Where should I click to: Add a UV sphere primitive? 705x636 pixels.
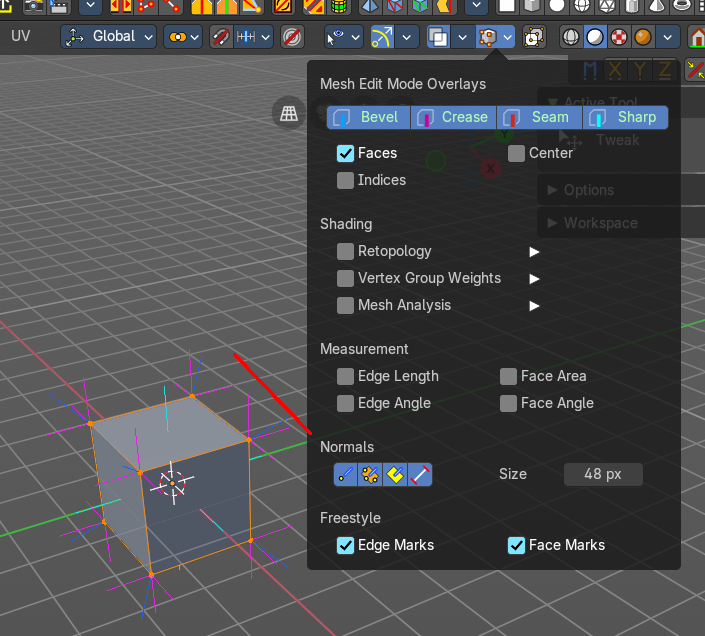click(x=582, y=5)
